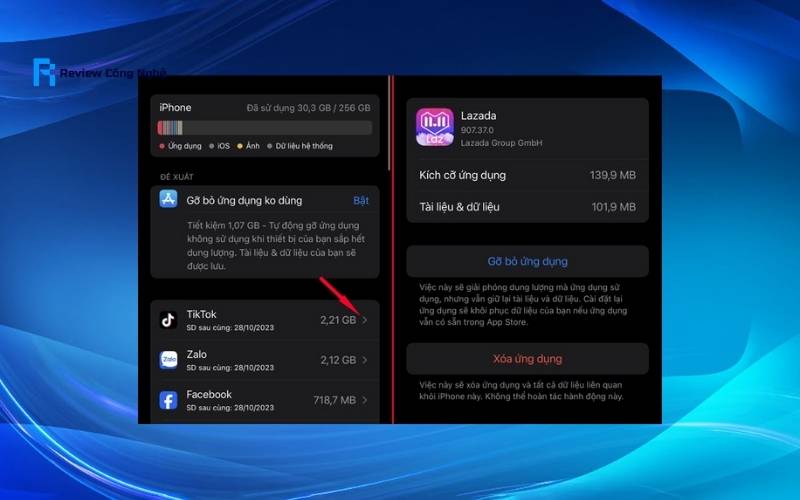
Task: Click the Tiết kiệm 1,07 GB description
Action: click(276, 246)
